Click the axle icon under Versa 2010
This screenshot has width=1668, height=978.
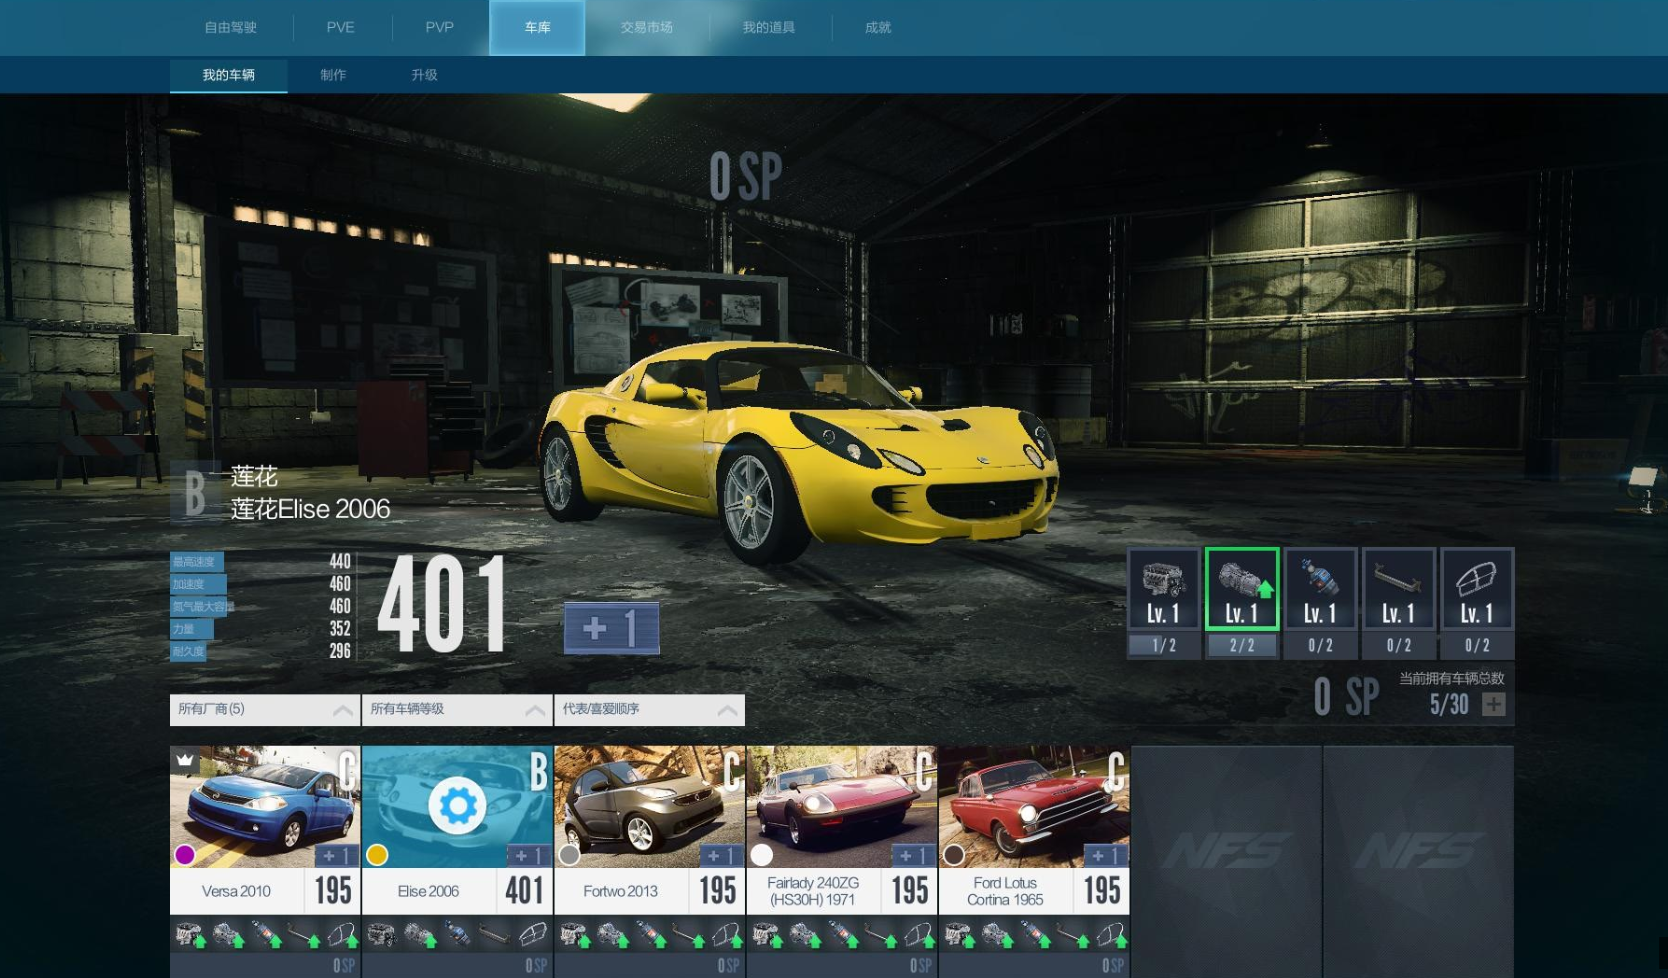[304, 935]
